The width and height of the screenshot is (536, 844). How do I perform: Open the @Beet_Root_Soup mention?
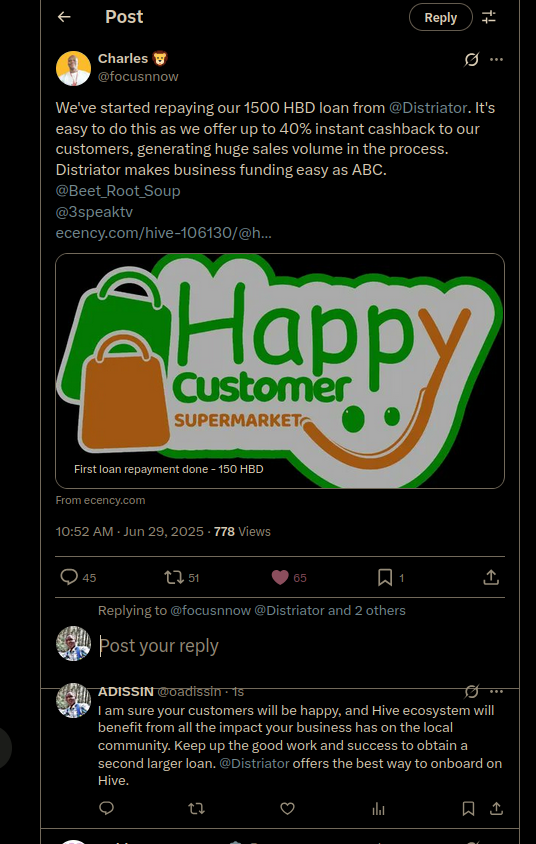pos(118,191)
